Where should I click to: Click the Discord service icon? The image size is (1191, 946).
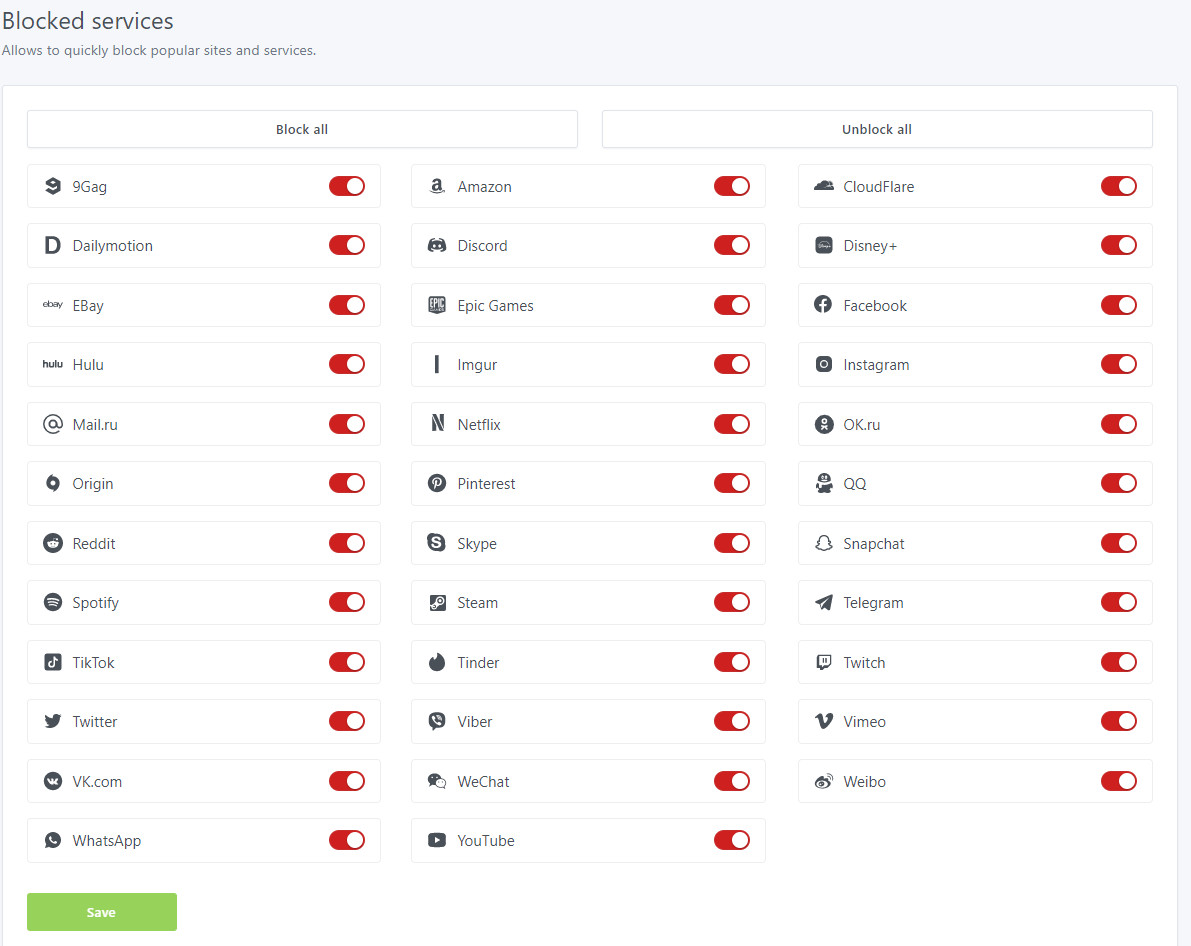(437, 245)
